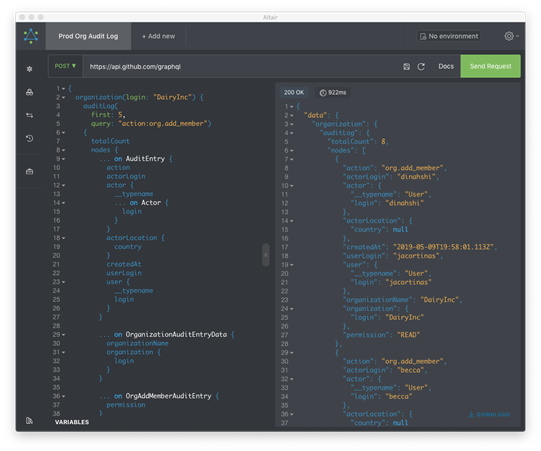The height and width of the screenshot is (451, 541).
Task: Click the GraphQL URL input field
Action: [242, 66]
